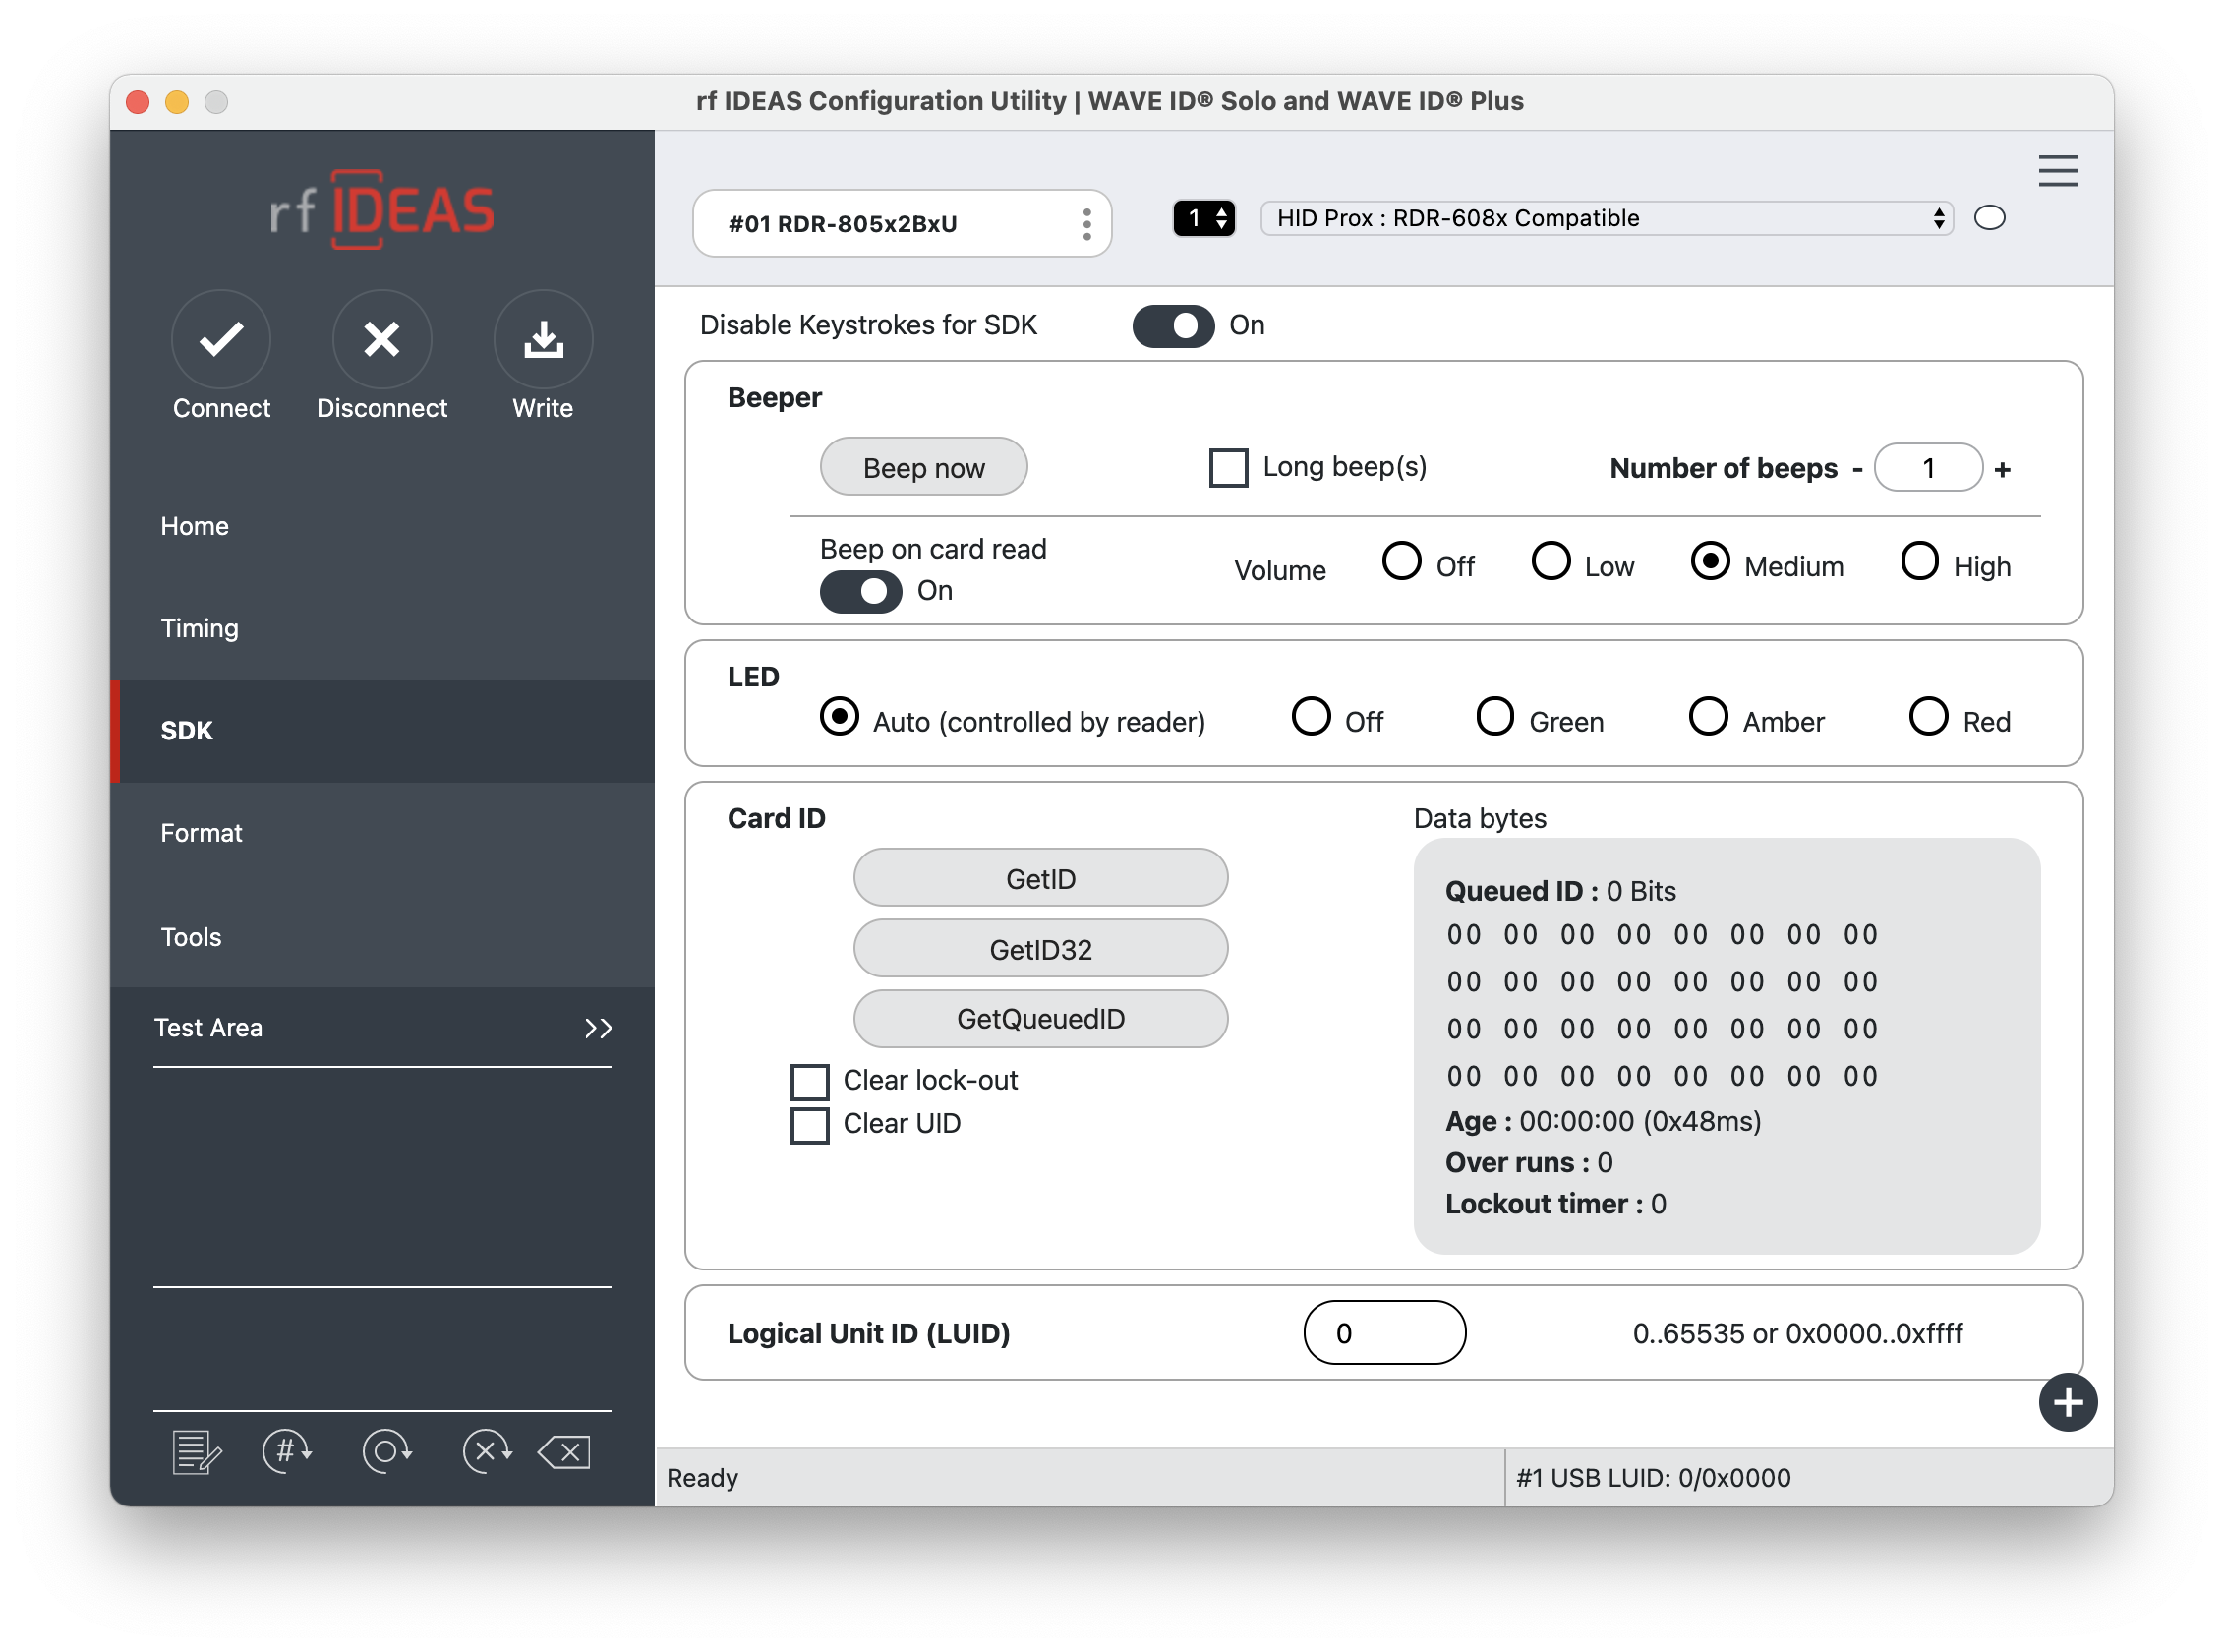
Task: Click the Logical Unit ID input field
Action: point(1384,1333)
